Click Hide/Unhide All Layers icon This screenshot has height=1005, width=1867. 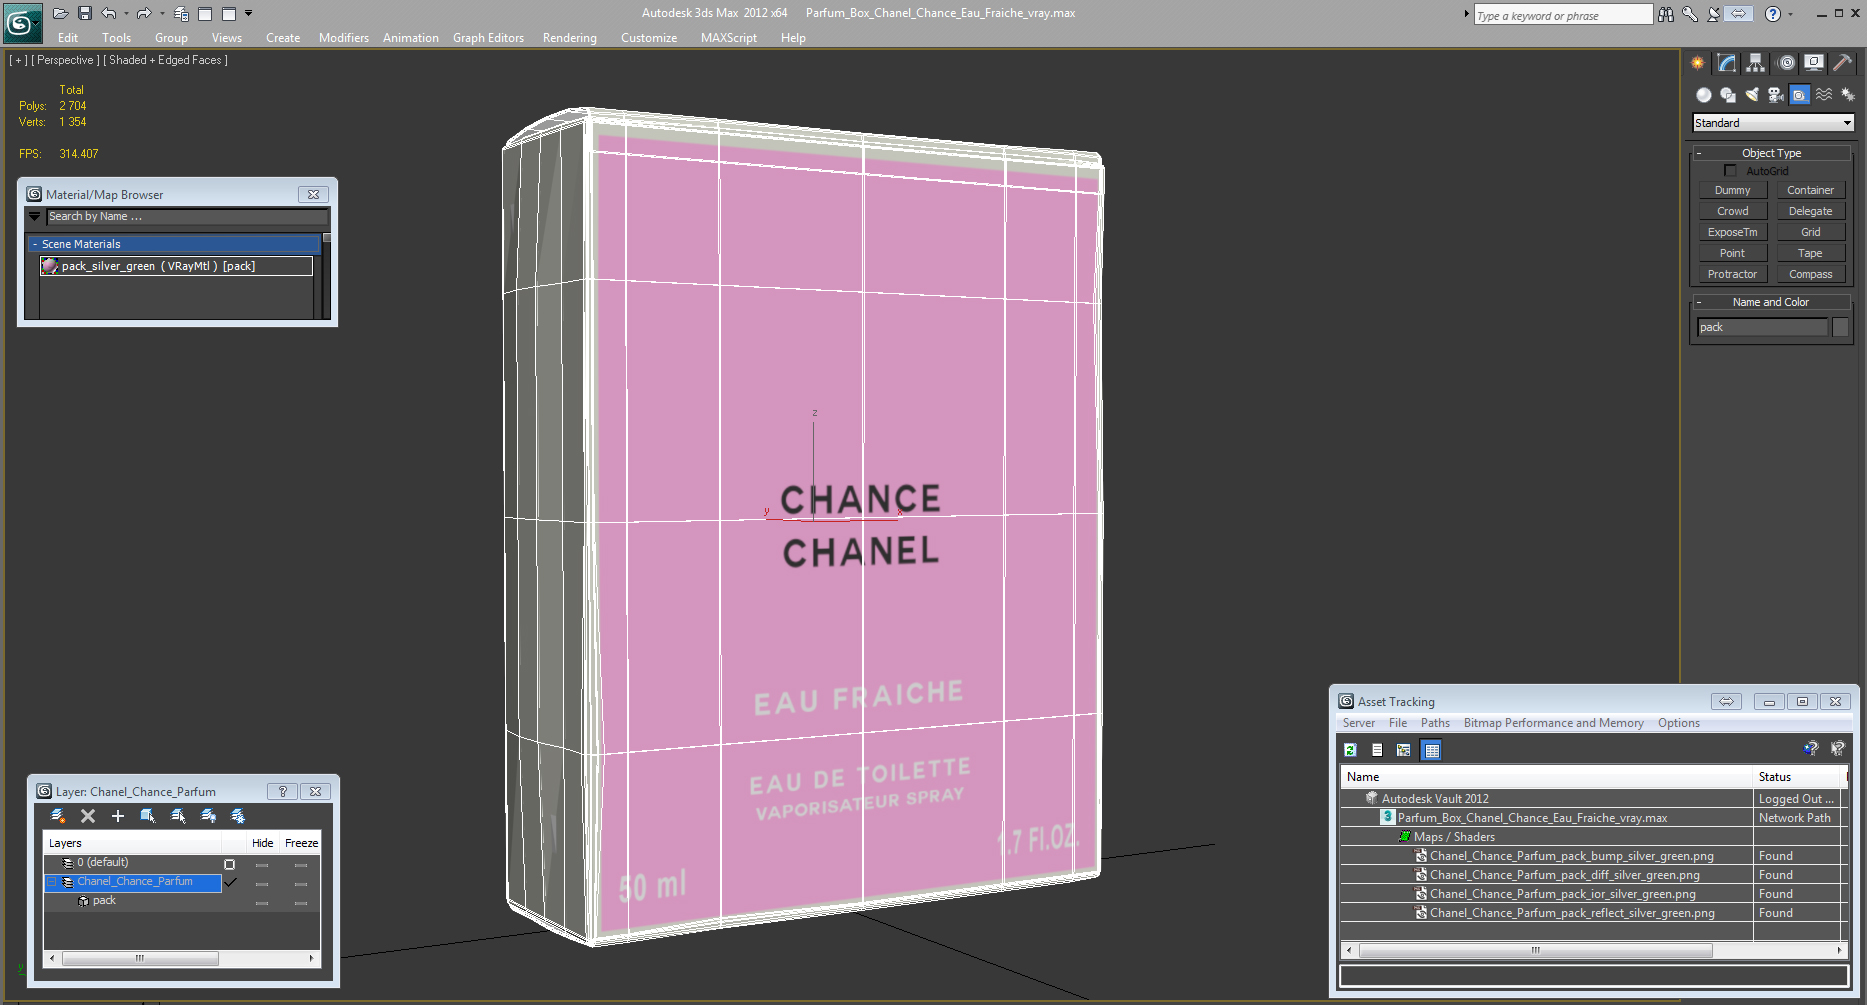click(x=208, y=816)
